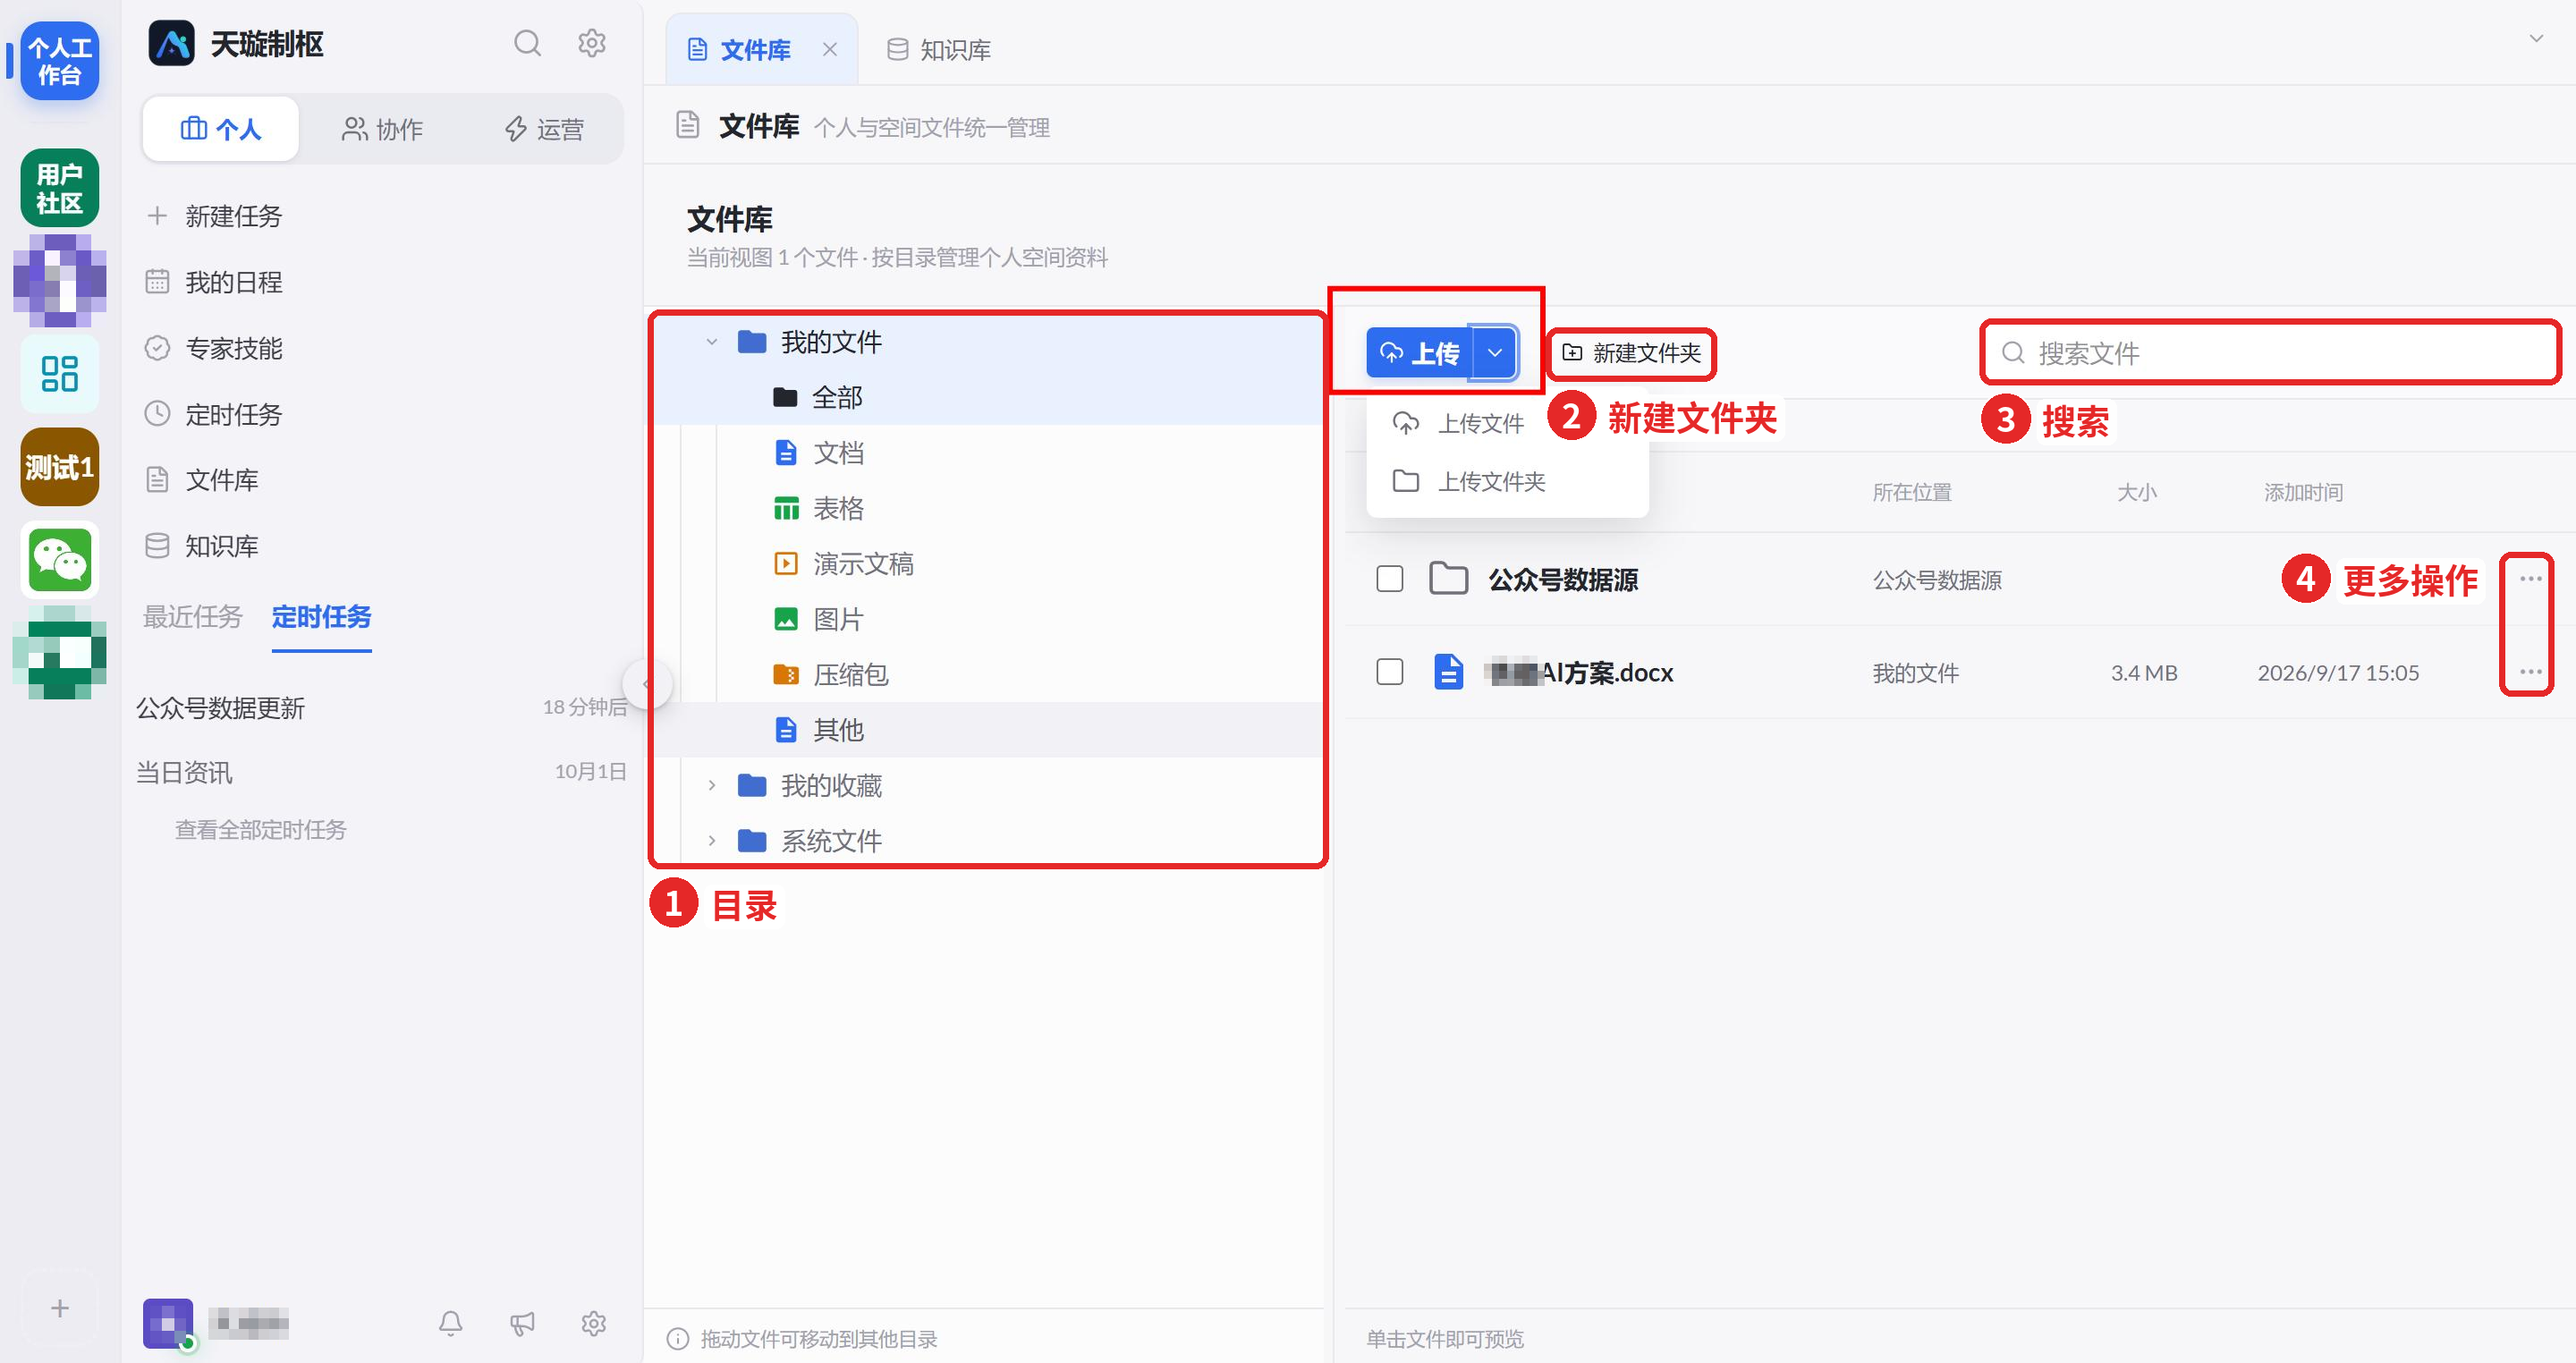Image resolution: width=2576 pixels, height=1363 pixels.
Task: Expand the 我的收藏 tree node
Action: pos(712,785)
